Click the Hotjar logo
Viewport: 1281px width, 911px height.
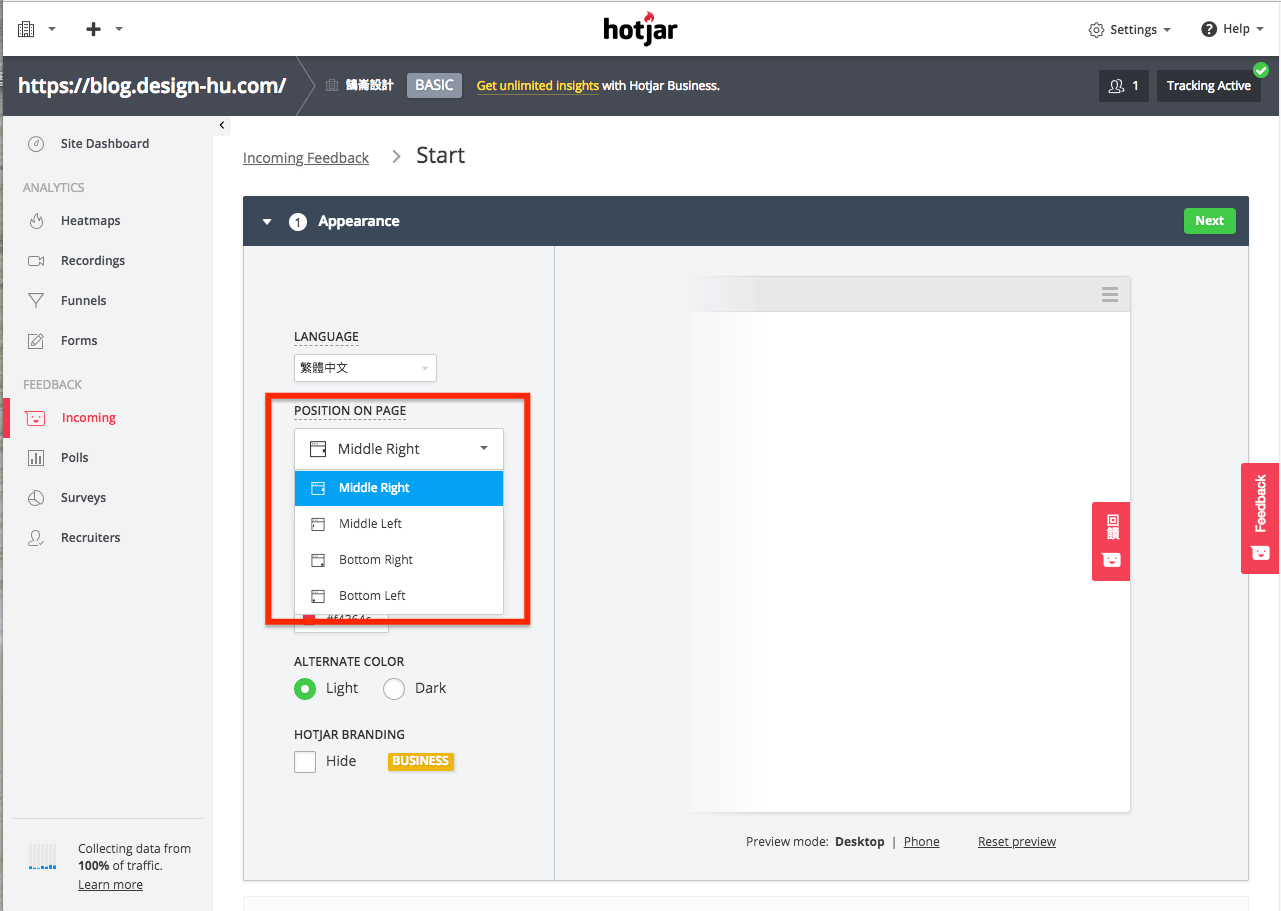click(x=641, y=28)
